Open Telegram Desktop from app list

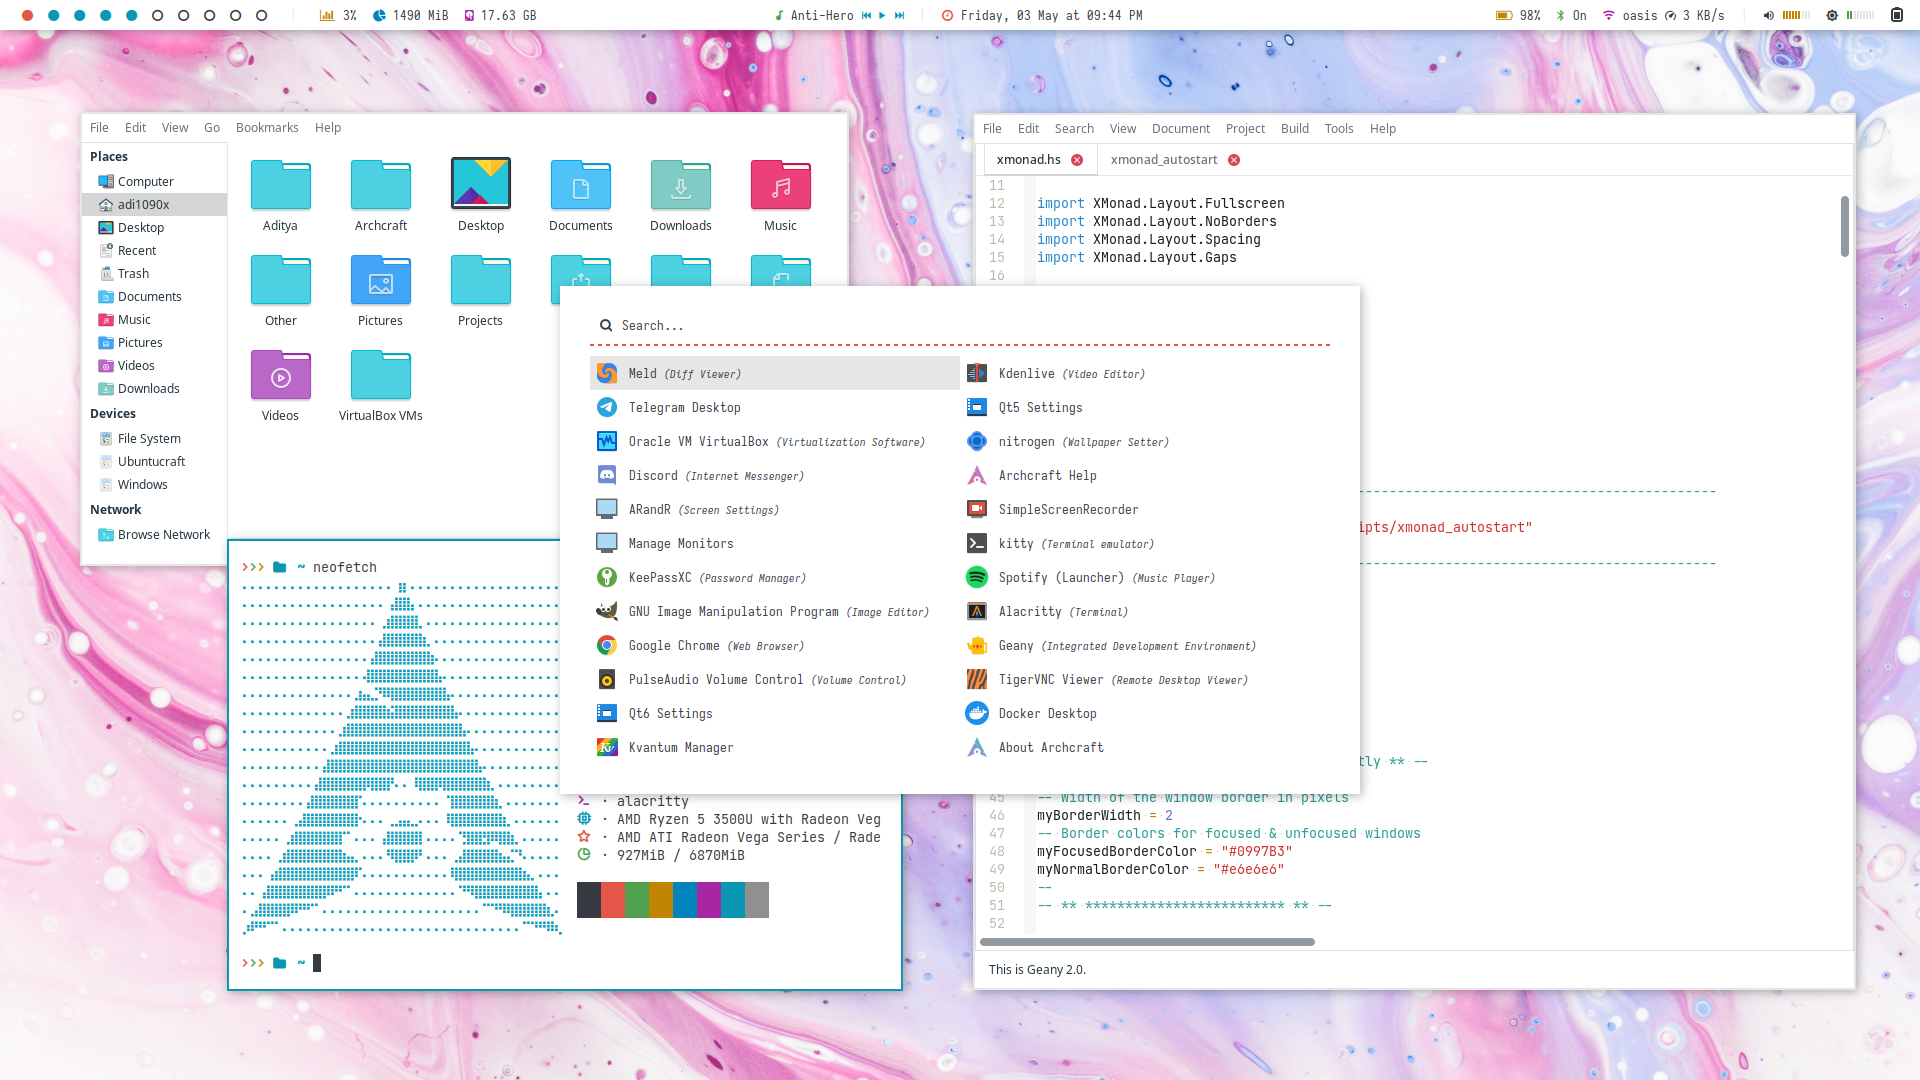(x=684, y=407)
